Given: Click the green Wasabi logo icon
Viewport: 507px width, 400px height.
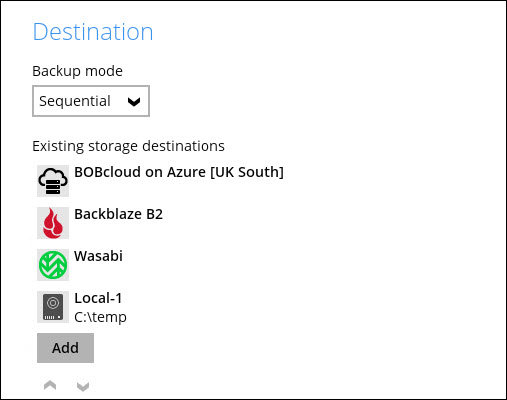Looking at the screenshot, I should click(x=53, y=265).
